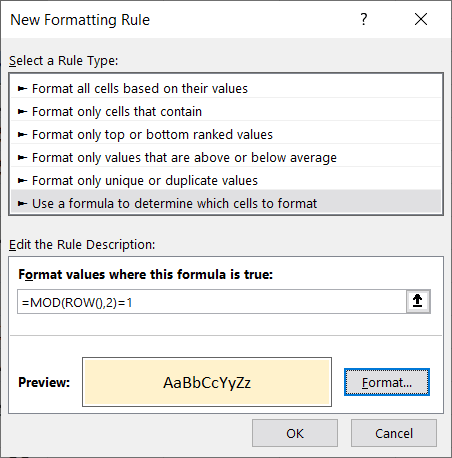Open help with the question mark icon
Image resolution: width=452 pixels, height=458 pixels.
[364, 19]
